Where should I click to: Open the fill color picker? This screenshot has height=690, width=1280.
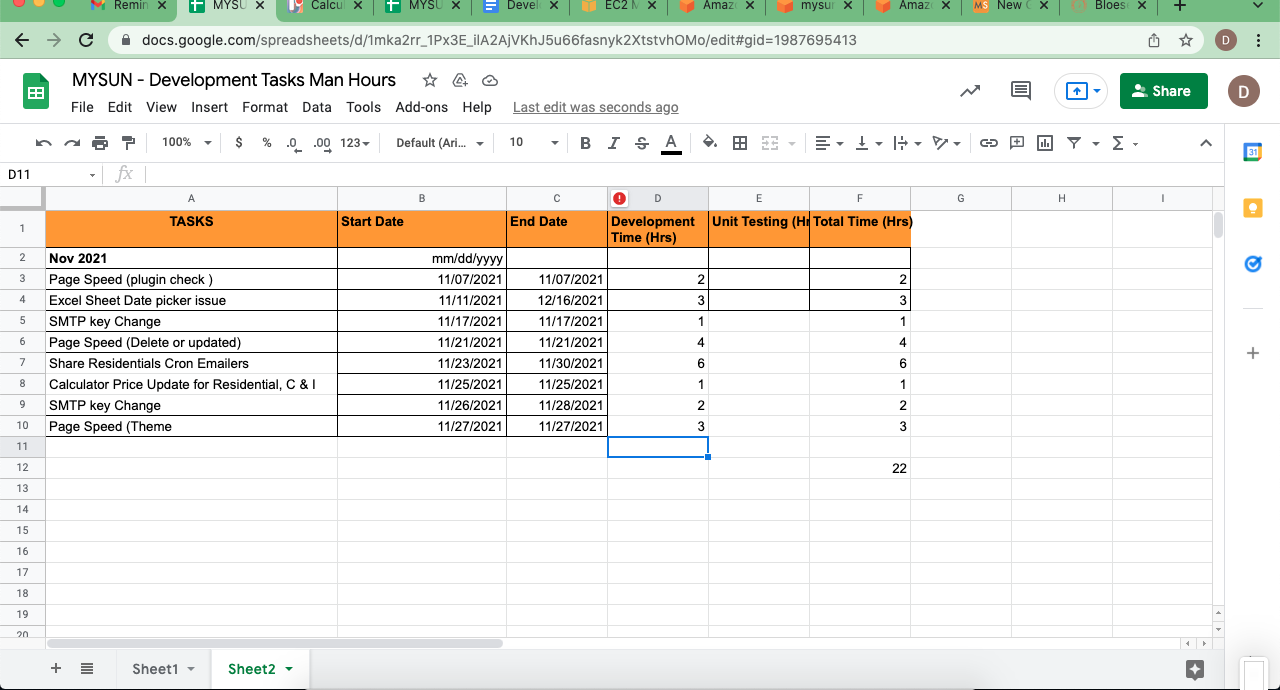710,143
